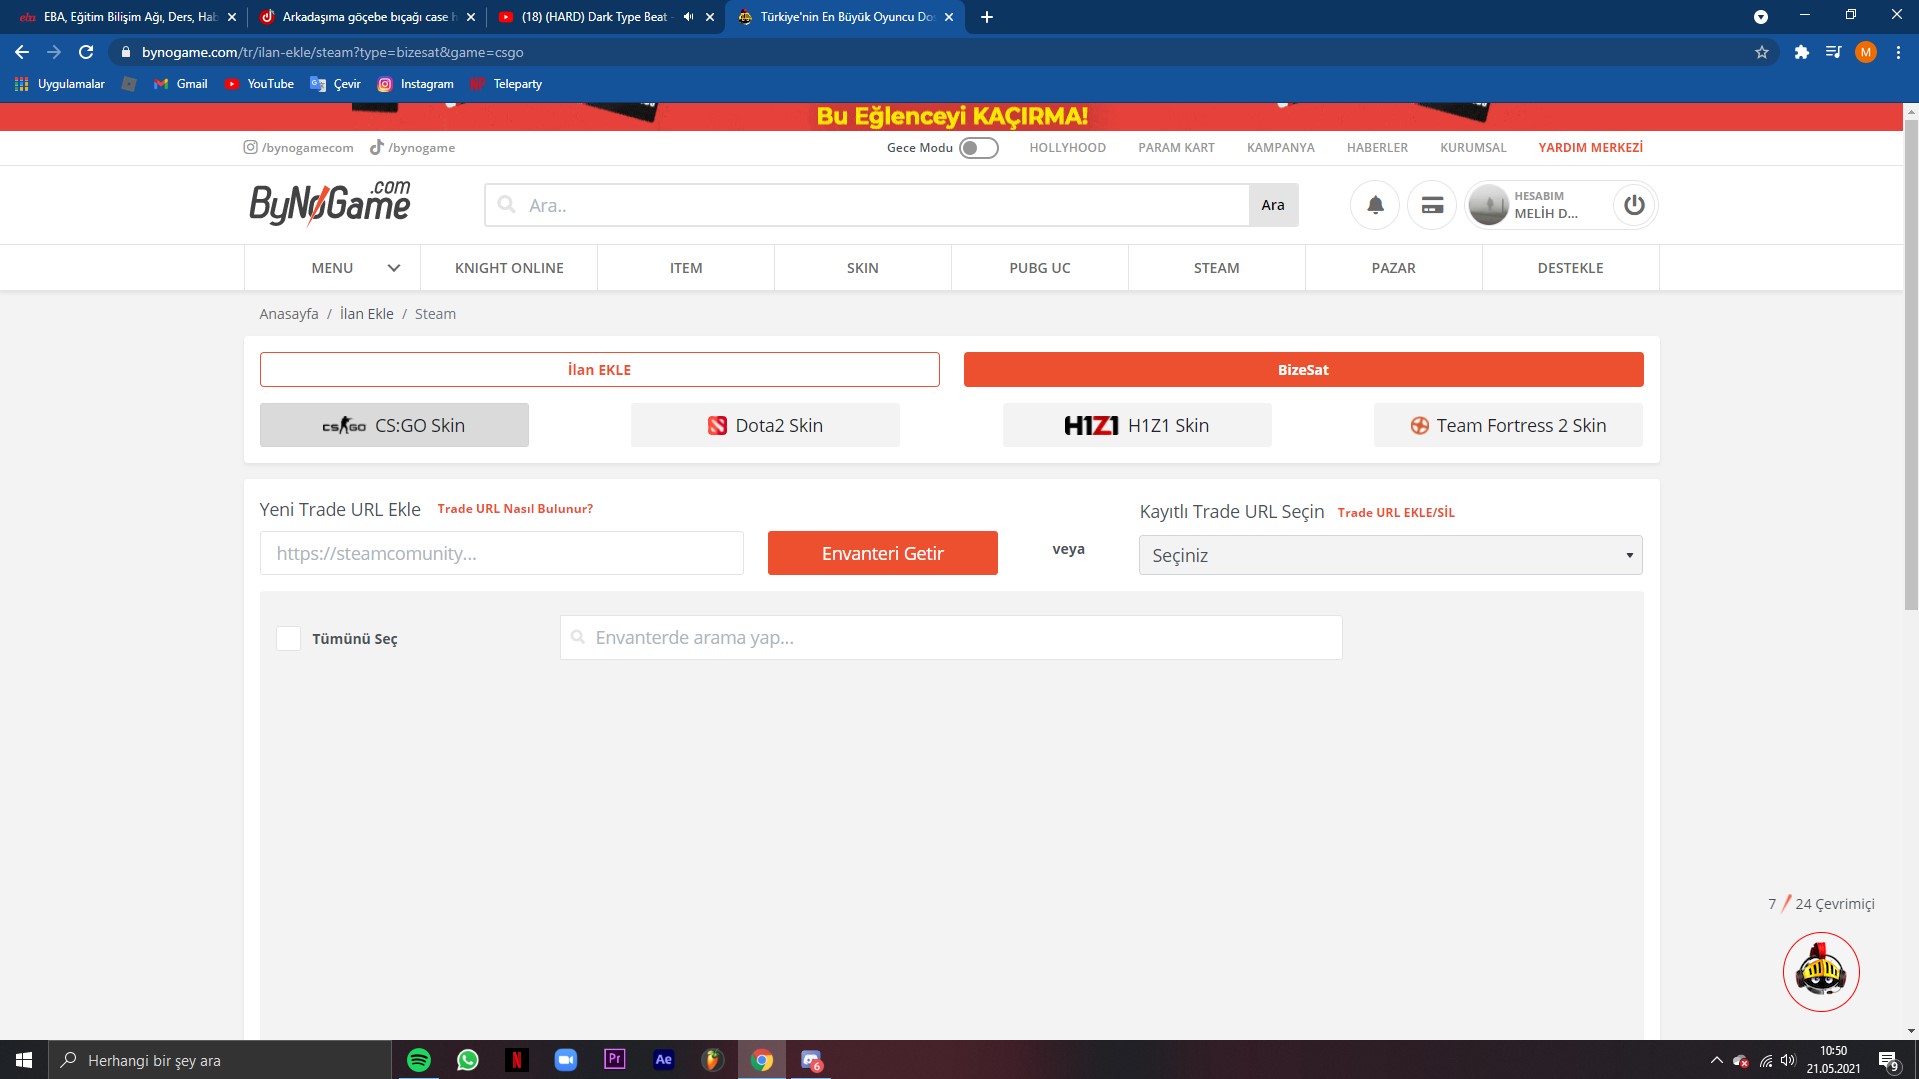The image size is (1919, 1079).
Task: Reload the page
Action: [x=86, y=52]
